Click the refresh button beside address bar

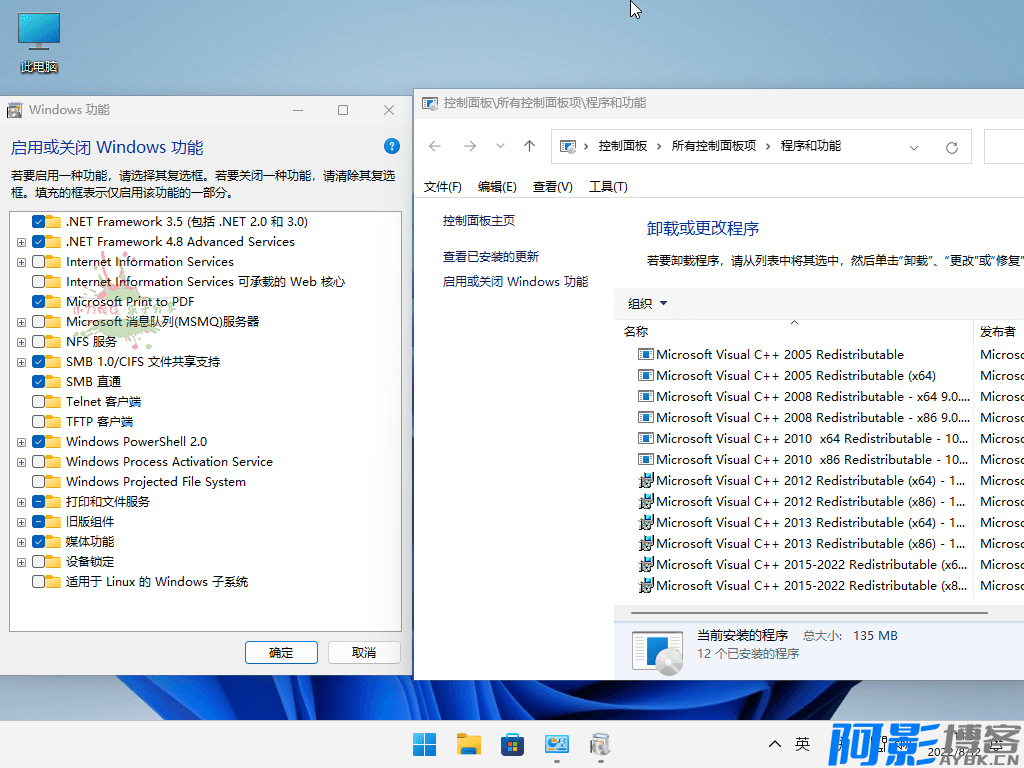pos(952,147)
